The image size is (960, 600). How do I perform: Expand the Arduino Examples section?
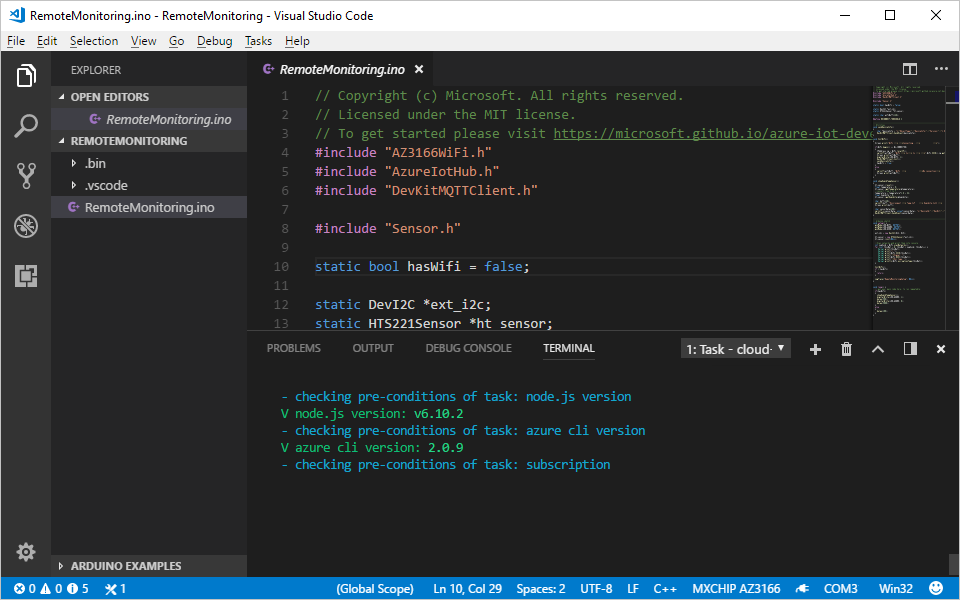pos(125,566)
